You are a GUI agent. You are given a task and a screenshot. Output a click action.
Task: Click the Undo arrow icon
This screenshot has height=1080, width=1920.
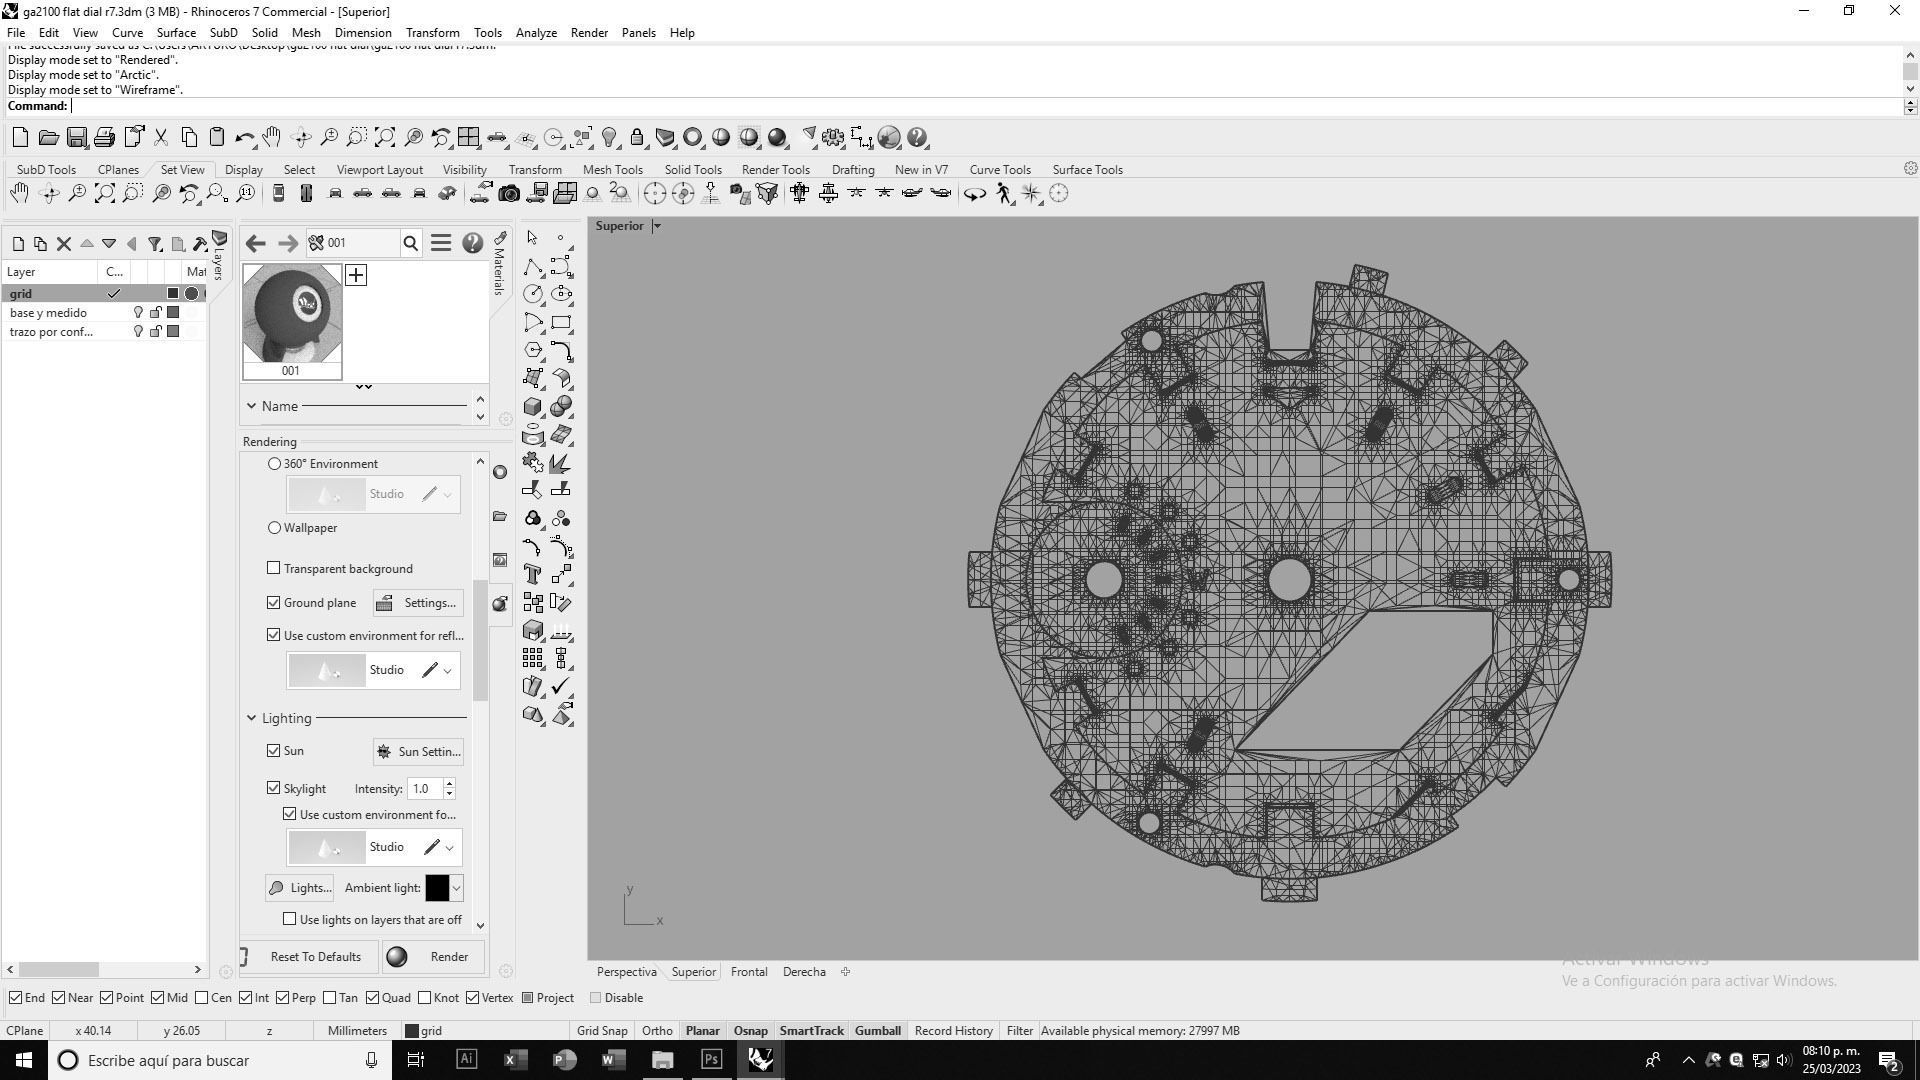tap(244, 138)
